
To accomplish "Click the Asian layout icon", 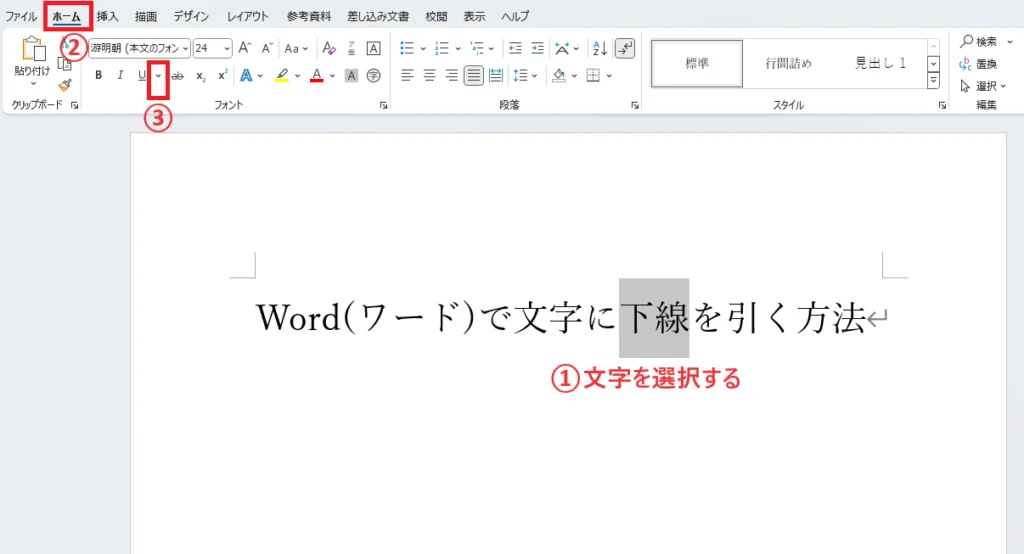I will point(562,48).
